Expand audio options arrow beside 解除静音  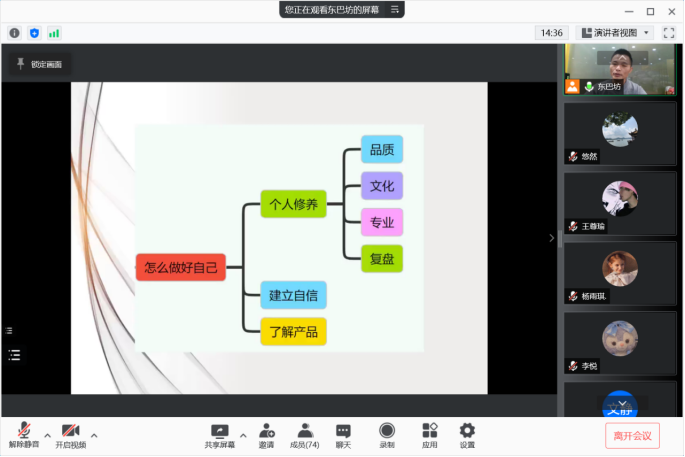(x=47, y=435)
